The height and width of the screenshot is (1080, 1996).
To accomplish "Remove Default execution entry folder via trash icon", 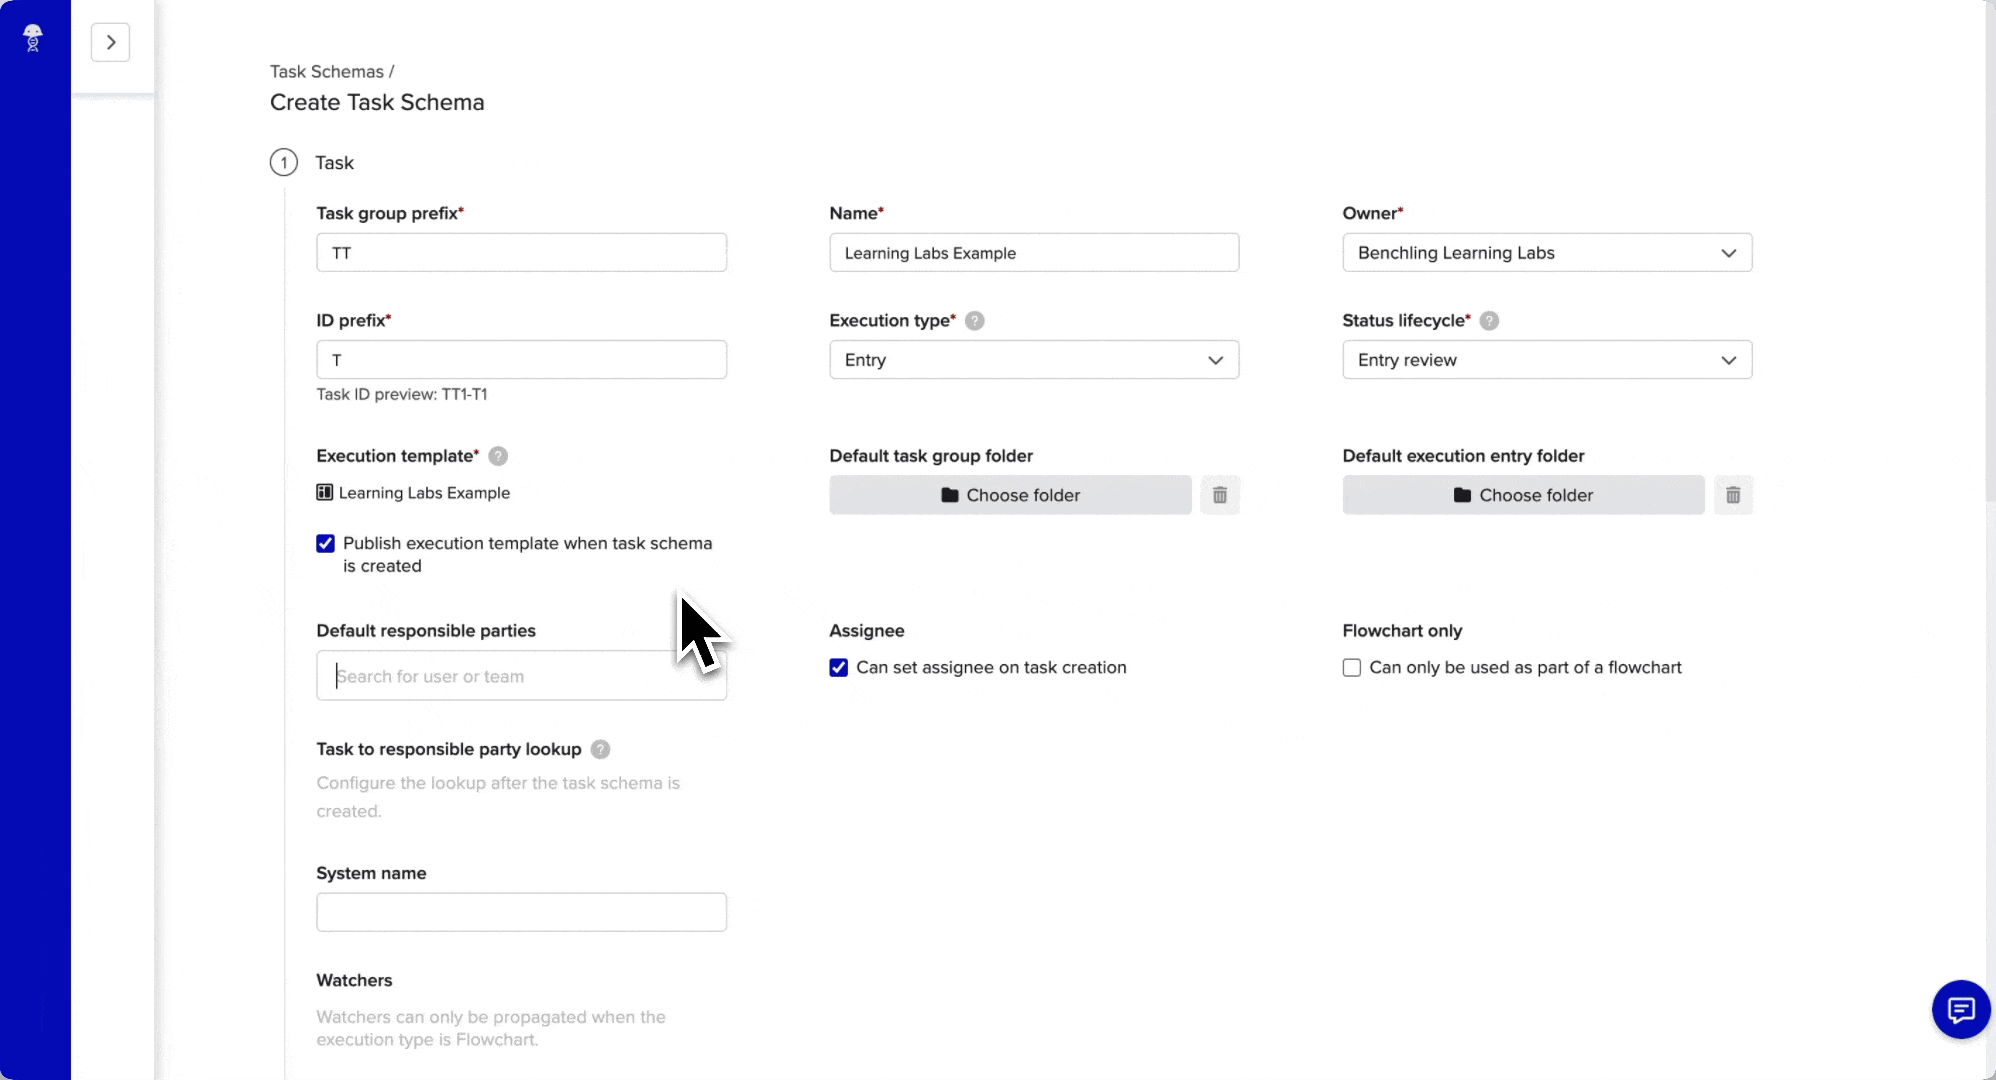I will click(1733, 495).
